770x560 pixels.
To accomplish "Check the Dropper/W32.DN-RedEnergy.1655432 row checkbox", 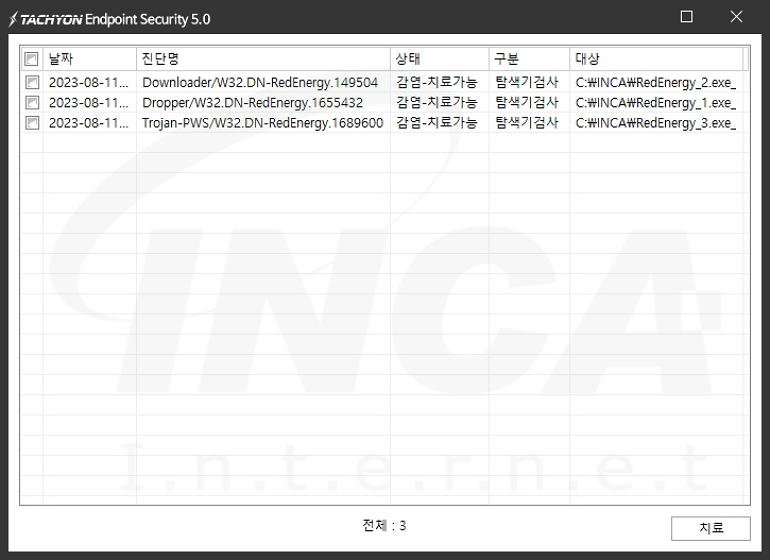I will point(32,102).
